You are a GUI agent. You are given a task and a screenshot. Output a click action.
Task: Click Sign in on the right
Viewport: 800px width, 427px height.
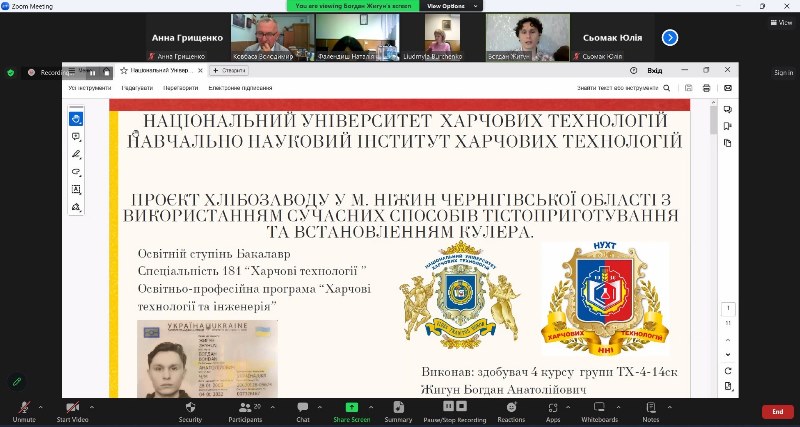pyautogui.click(x=783, y=73)
